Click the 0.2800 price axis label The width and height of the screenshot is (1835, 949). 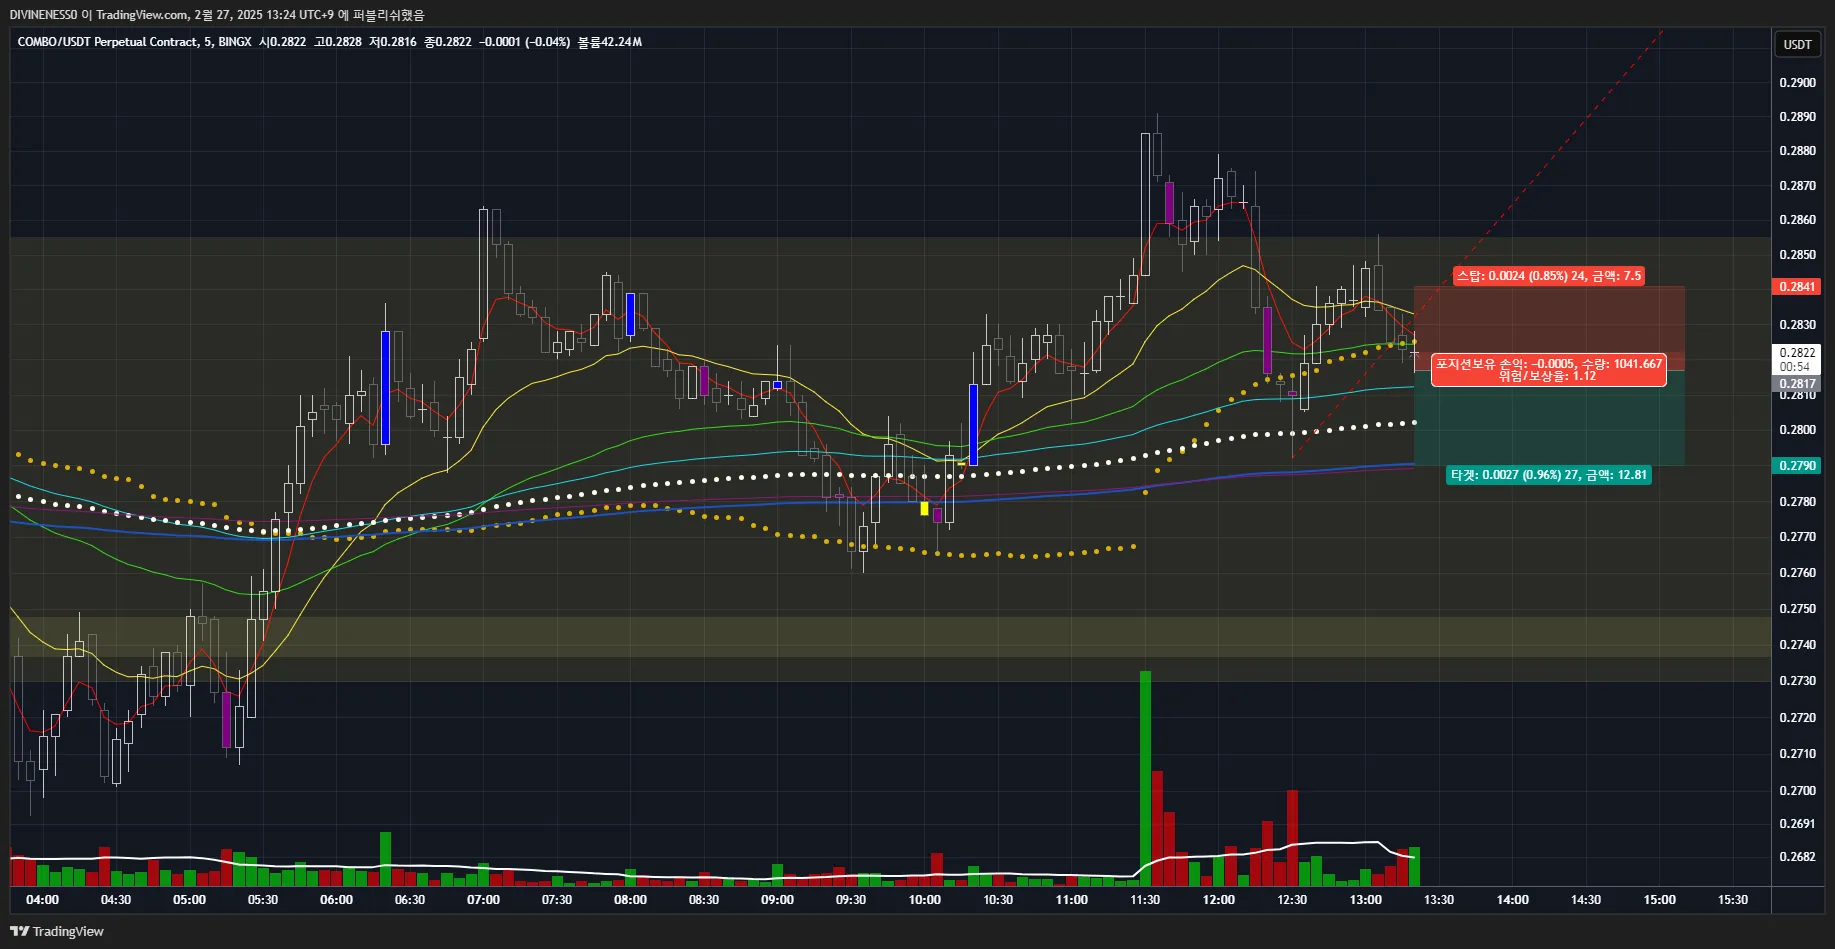click(x=1797, y=430)
